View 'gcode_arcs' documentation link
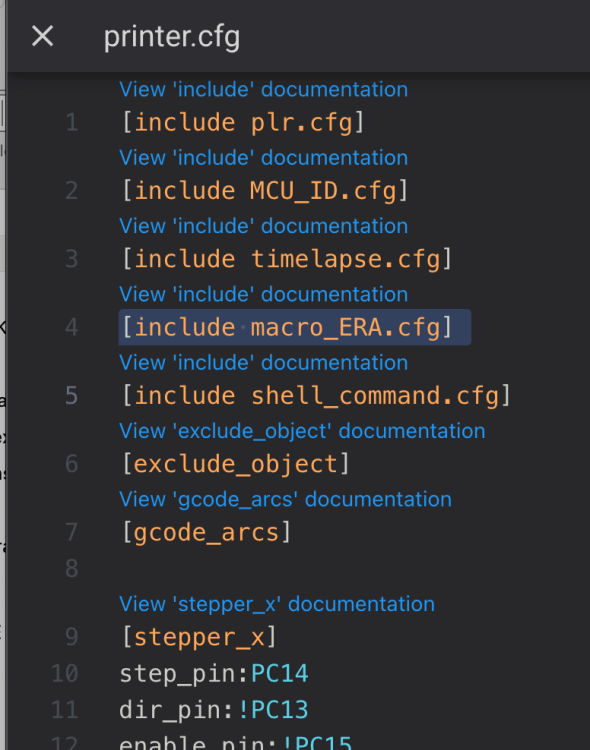This screenshot has width=590, height=750. coord(285,500)
